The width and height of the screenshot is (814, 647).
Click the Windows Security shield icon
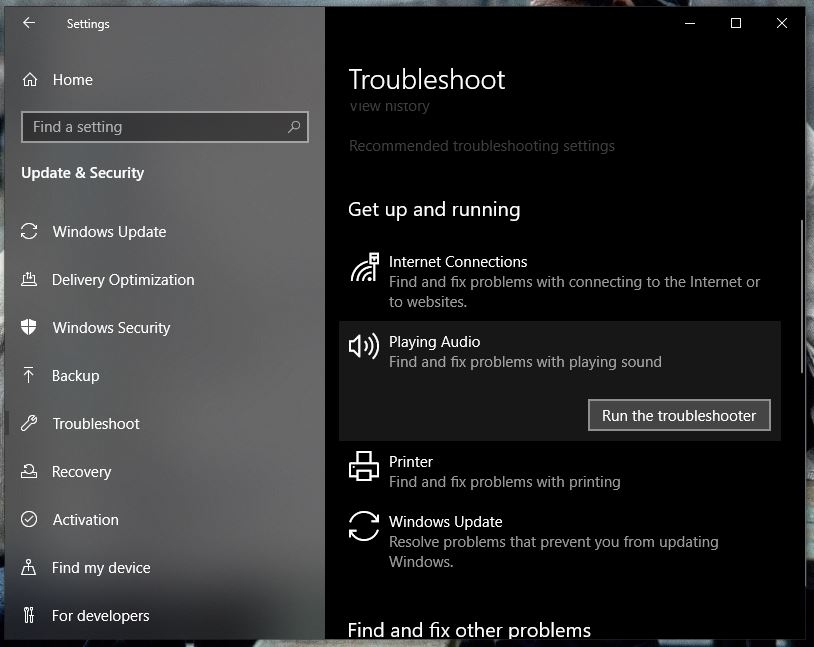[x=29, y=327]
